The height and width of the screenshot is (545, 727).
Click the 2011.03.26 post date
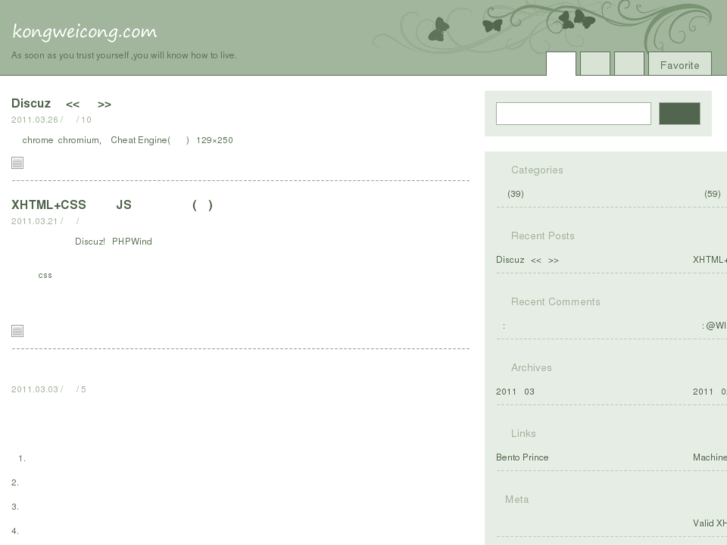coord(35,120)
